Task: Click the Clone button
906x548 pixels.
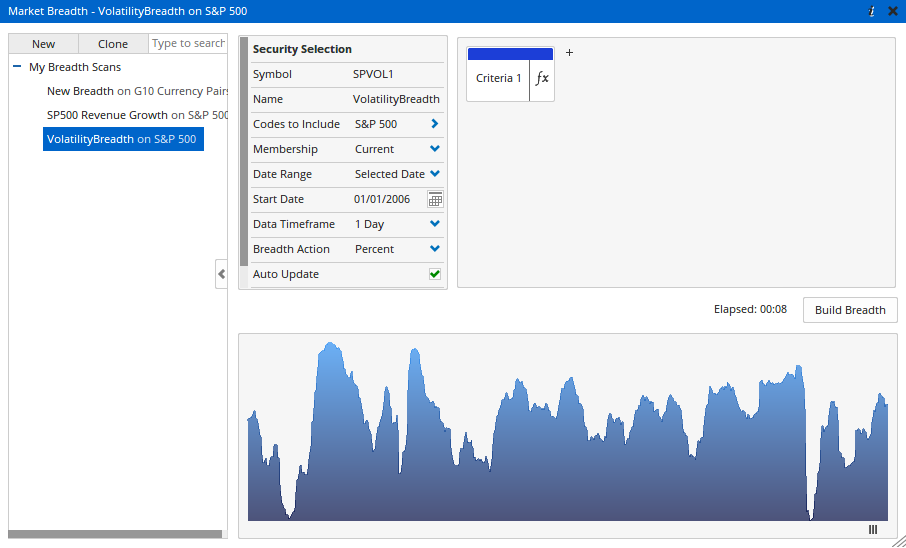Action: click(113, 44)
